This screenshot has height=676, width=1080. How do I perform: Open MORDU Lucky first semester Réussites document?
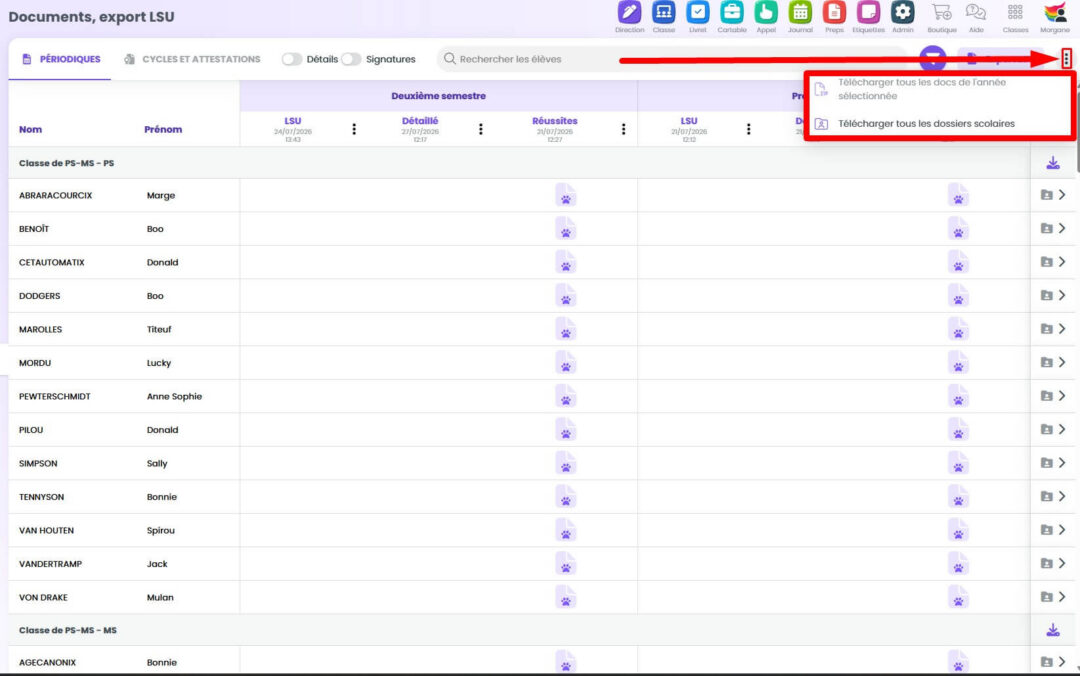(x=958, y=362)
